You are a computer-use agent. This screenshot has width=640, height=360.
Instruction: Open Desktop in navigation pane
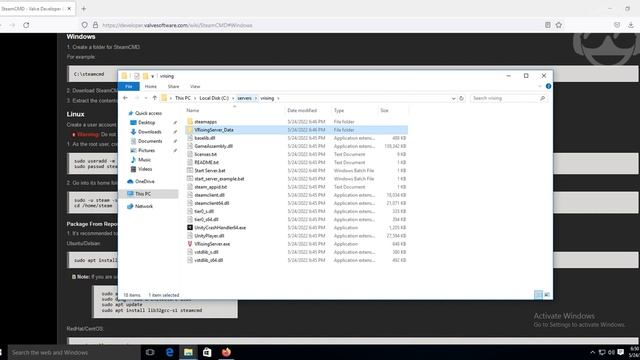click(146, 122)
